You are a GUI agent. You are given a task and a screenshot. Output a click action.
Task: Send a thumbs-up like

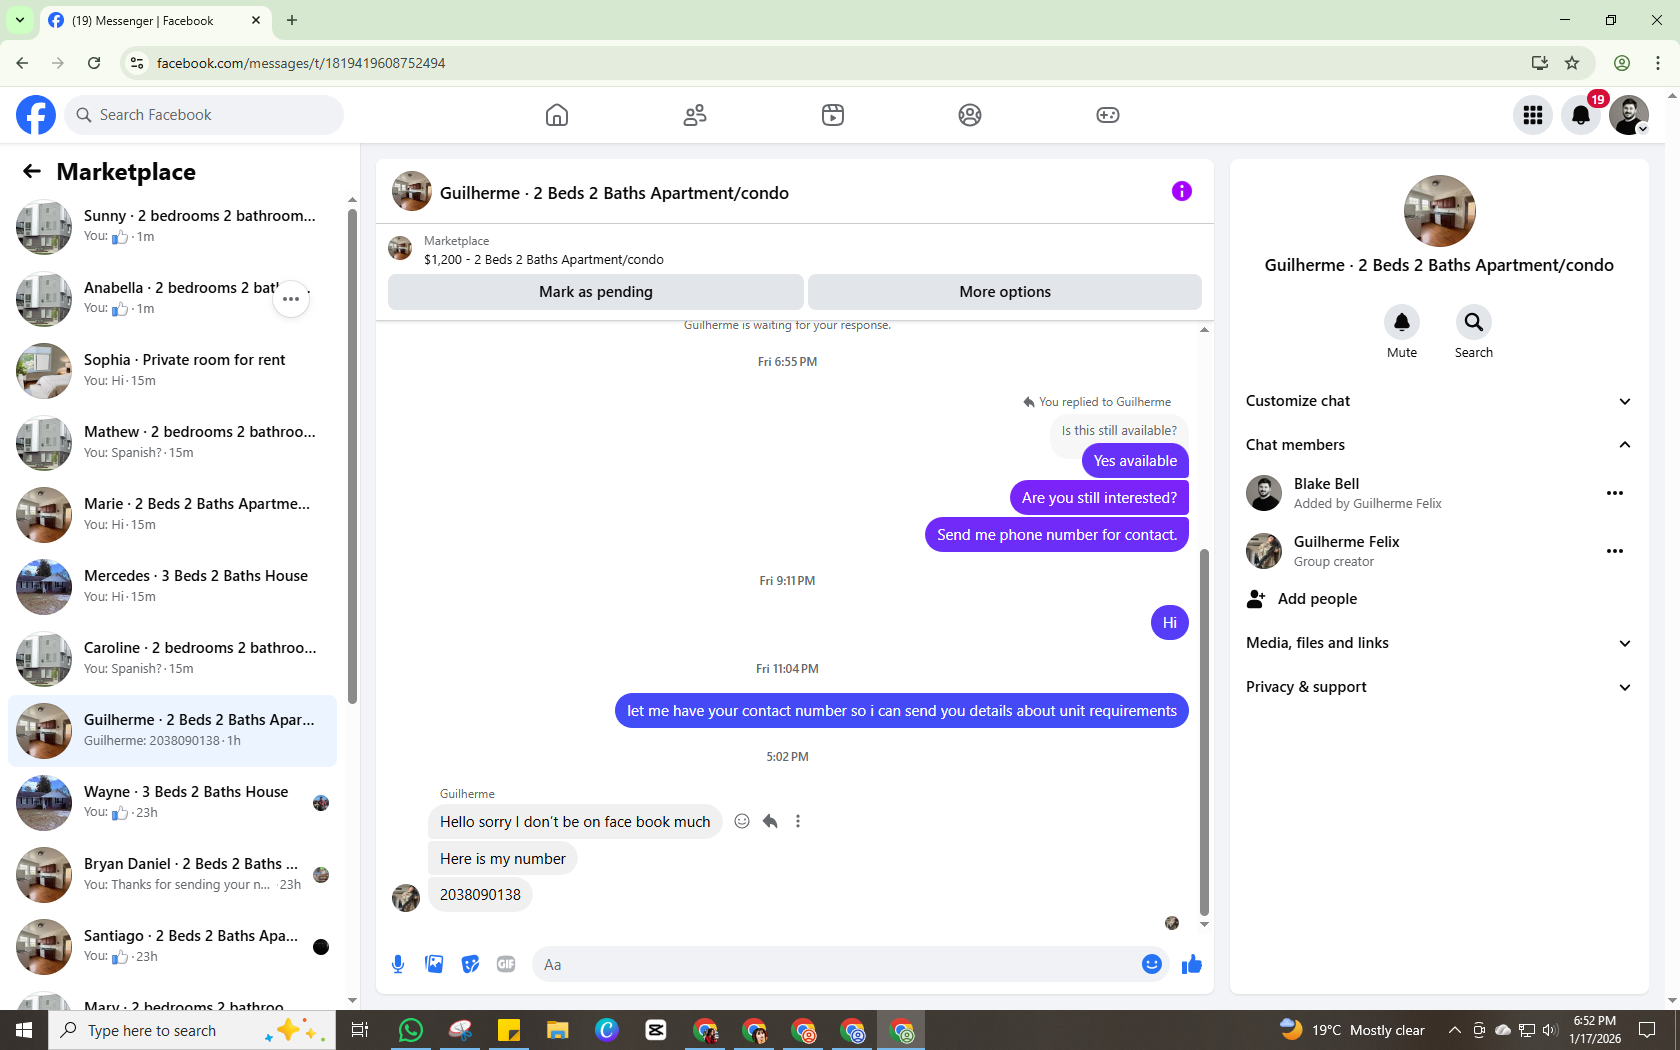point(1192,964)
